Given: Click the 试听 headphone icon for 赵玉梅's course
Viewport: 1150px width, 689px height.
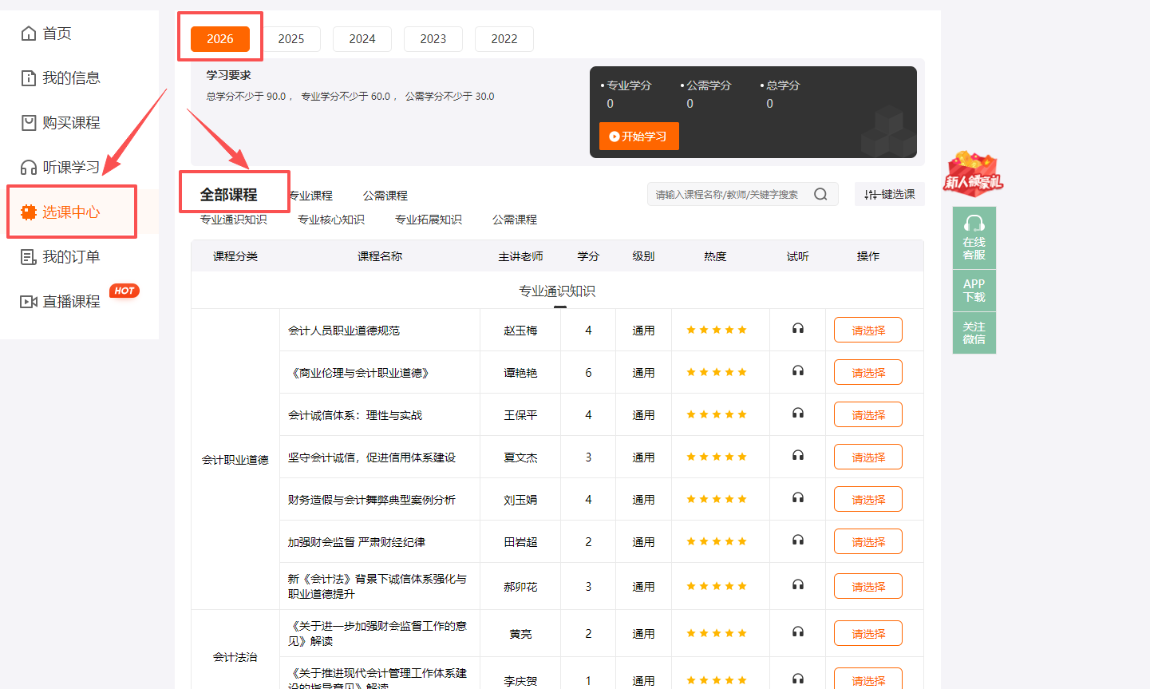Looking at the screenshot, I should pos(796,329).
